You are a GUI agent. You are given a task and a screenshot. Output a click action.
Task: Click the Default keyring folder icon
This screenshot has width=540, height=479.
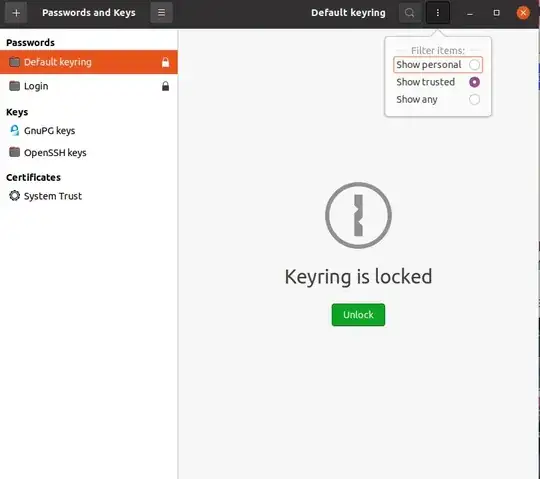[x=14, y=62]
